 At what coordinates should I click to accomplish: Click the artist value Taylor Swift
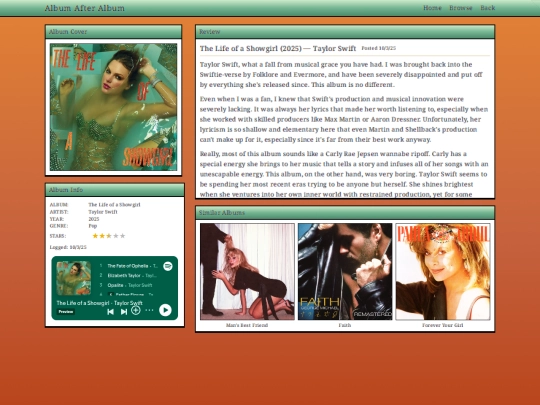103,212
